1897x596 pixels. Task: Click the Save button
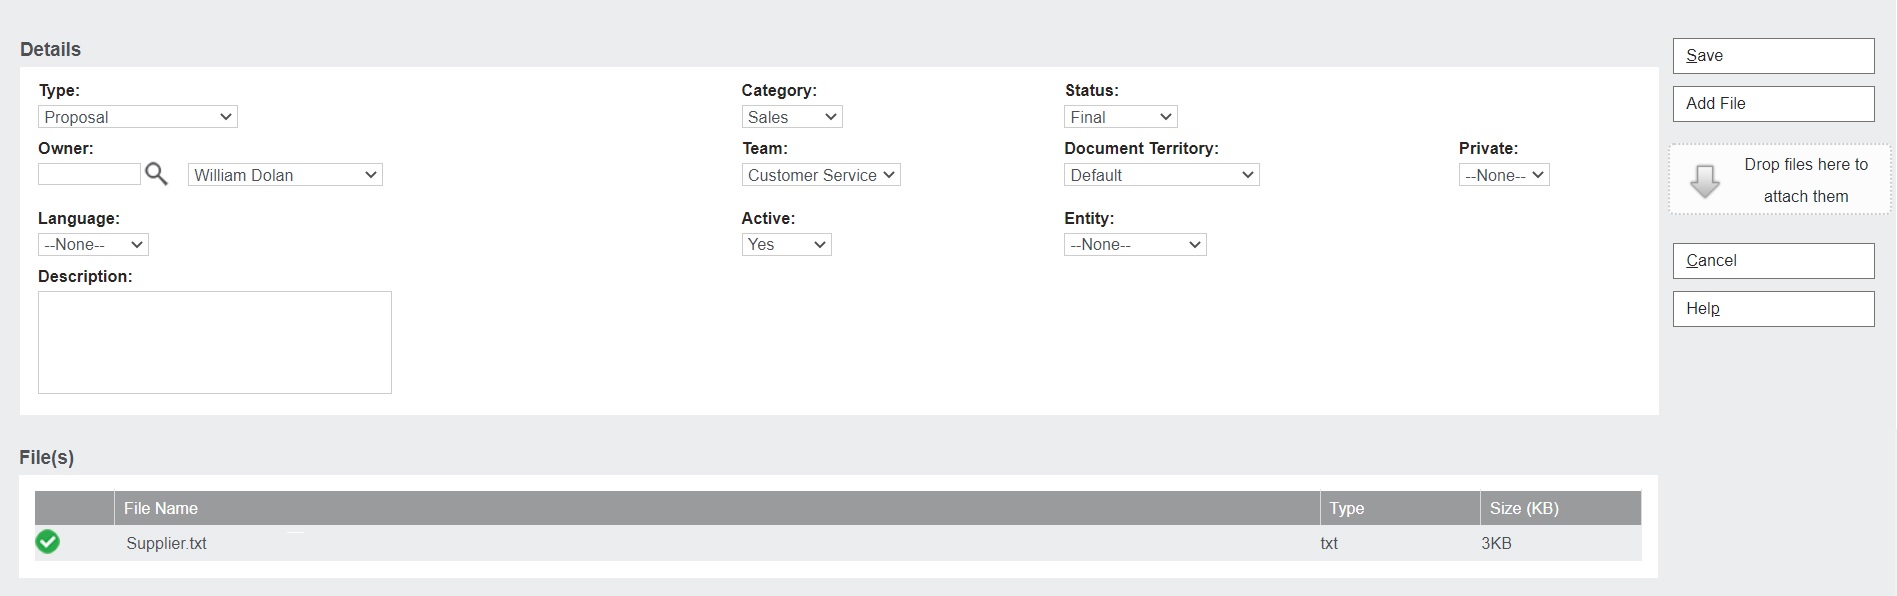coord(1772,56)
